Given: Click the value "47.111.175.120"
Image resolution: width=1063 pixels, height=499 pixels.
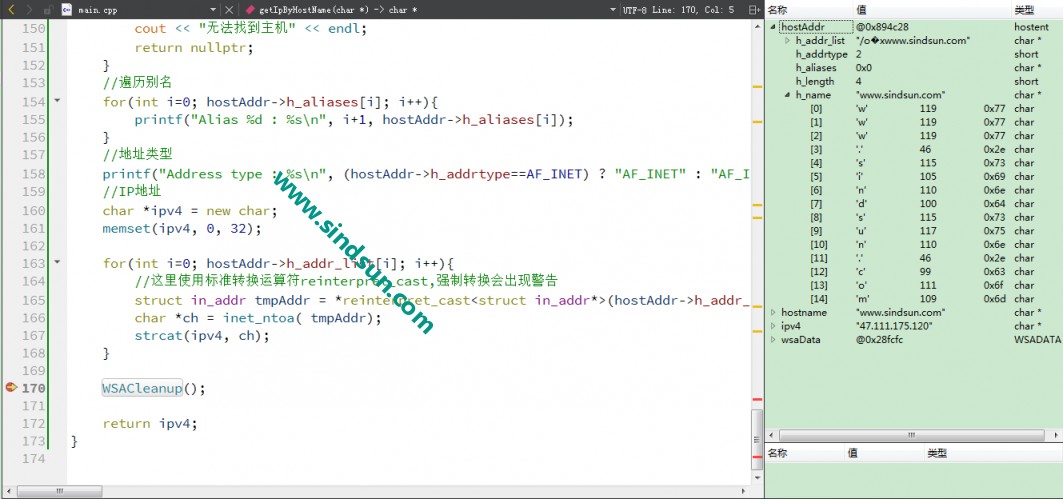Looking at the screenshot, I should [x=894, y=326].
